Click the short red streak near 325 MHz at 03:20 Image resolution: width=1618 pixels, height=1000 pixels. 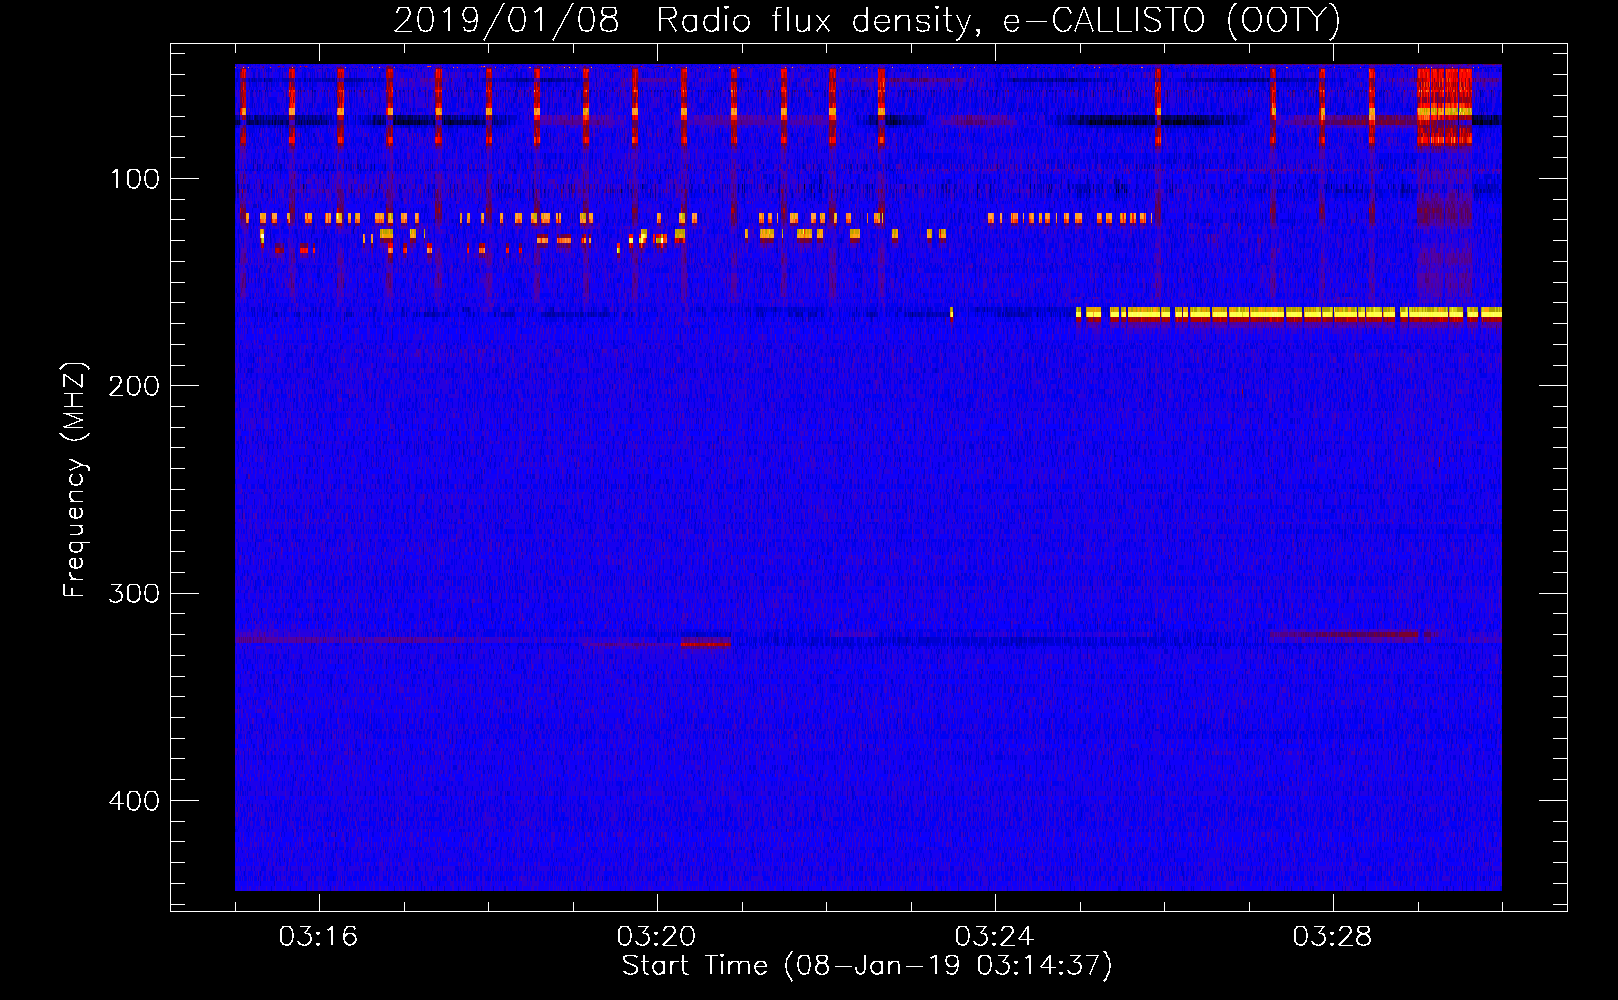point(706,643)
